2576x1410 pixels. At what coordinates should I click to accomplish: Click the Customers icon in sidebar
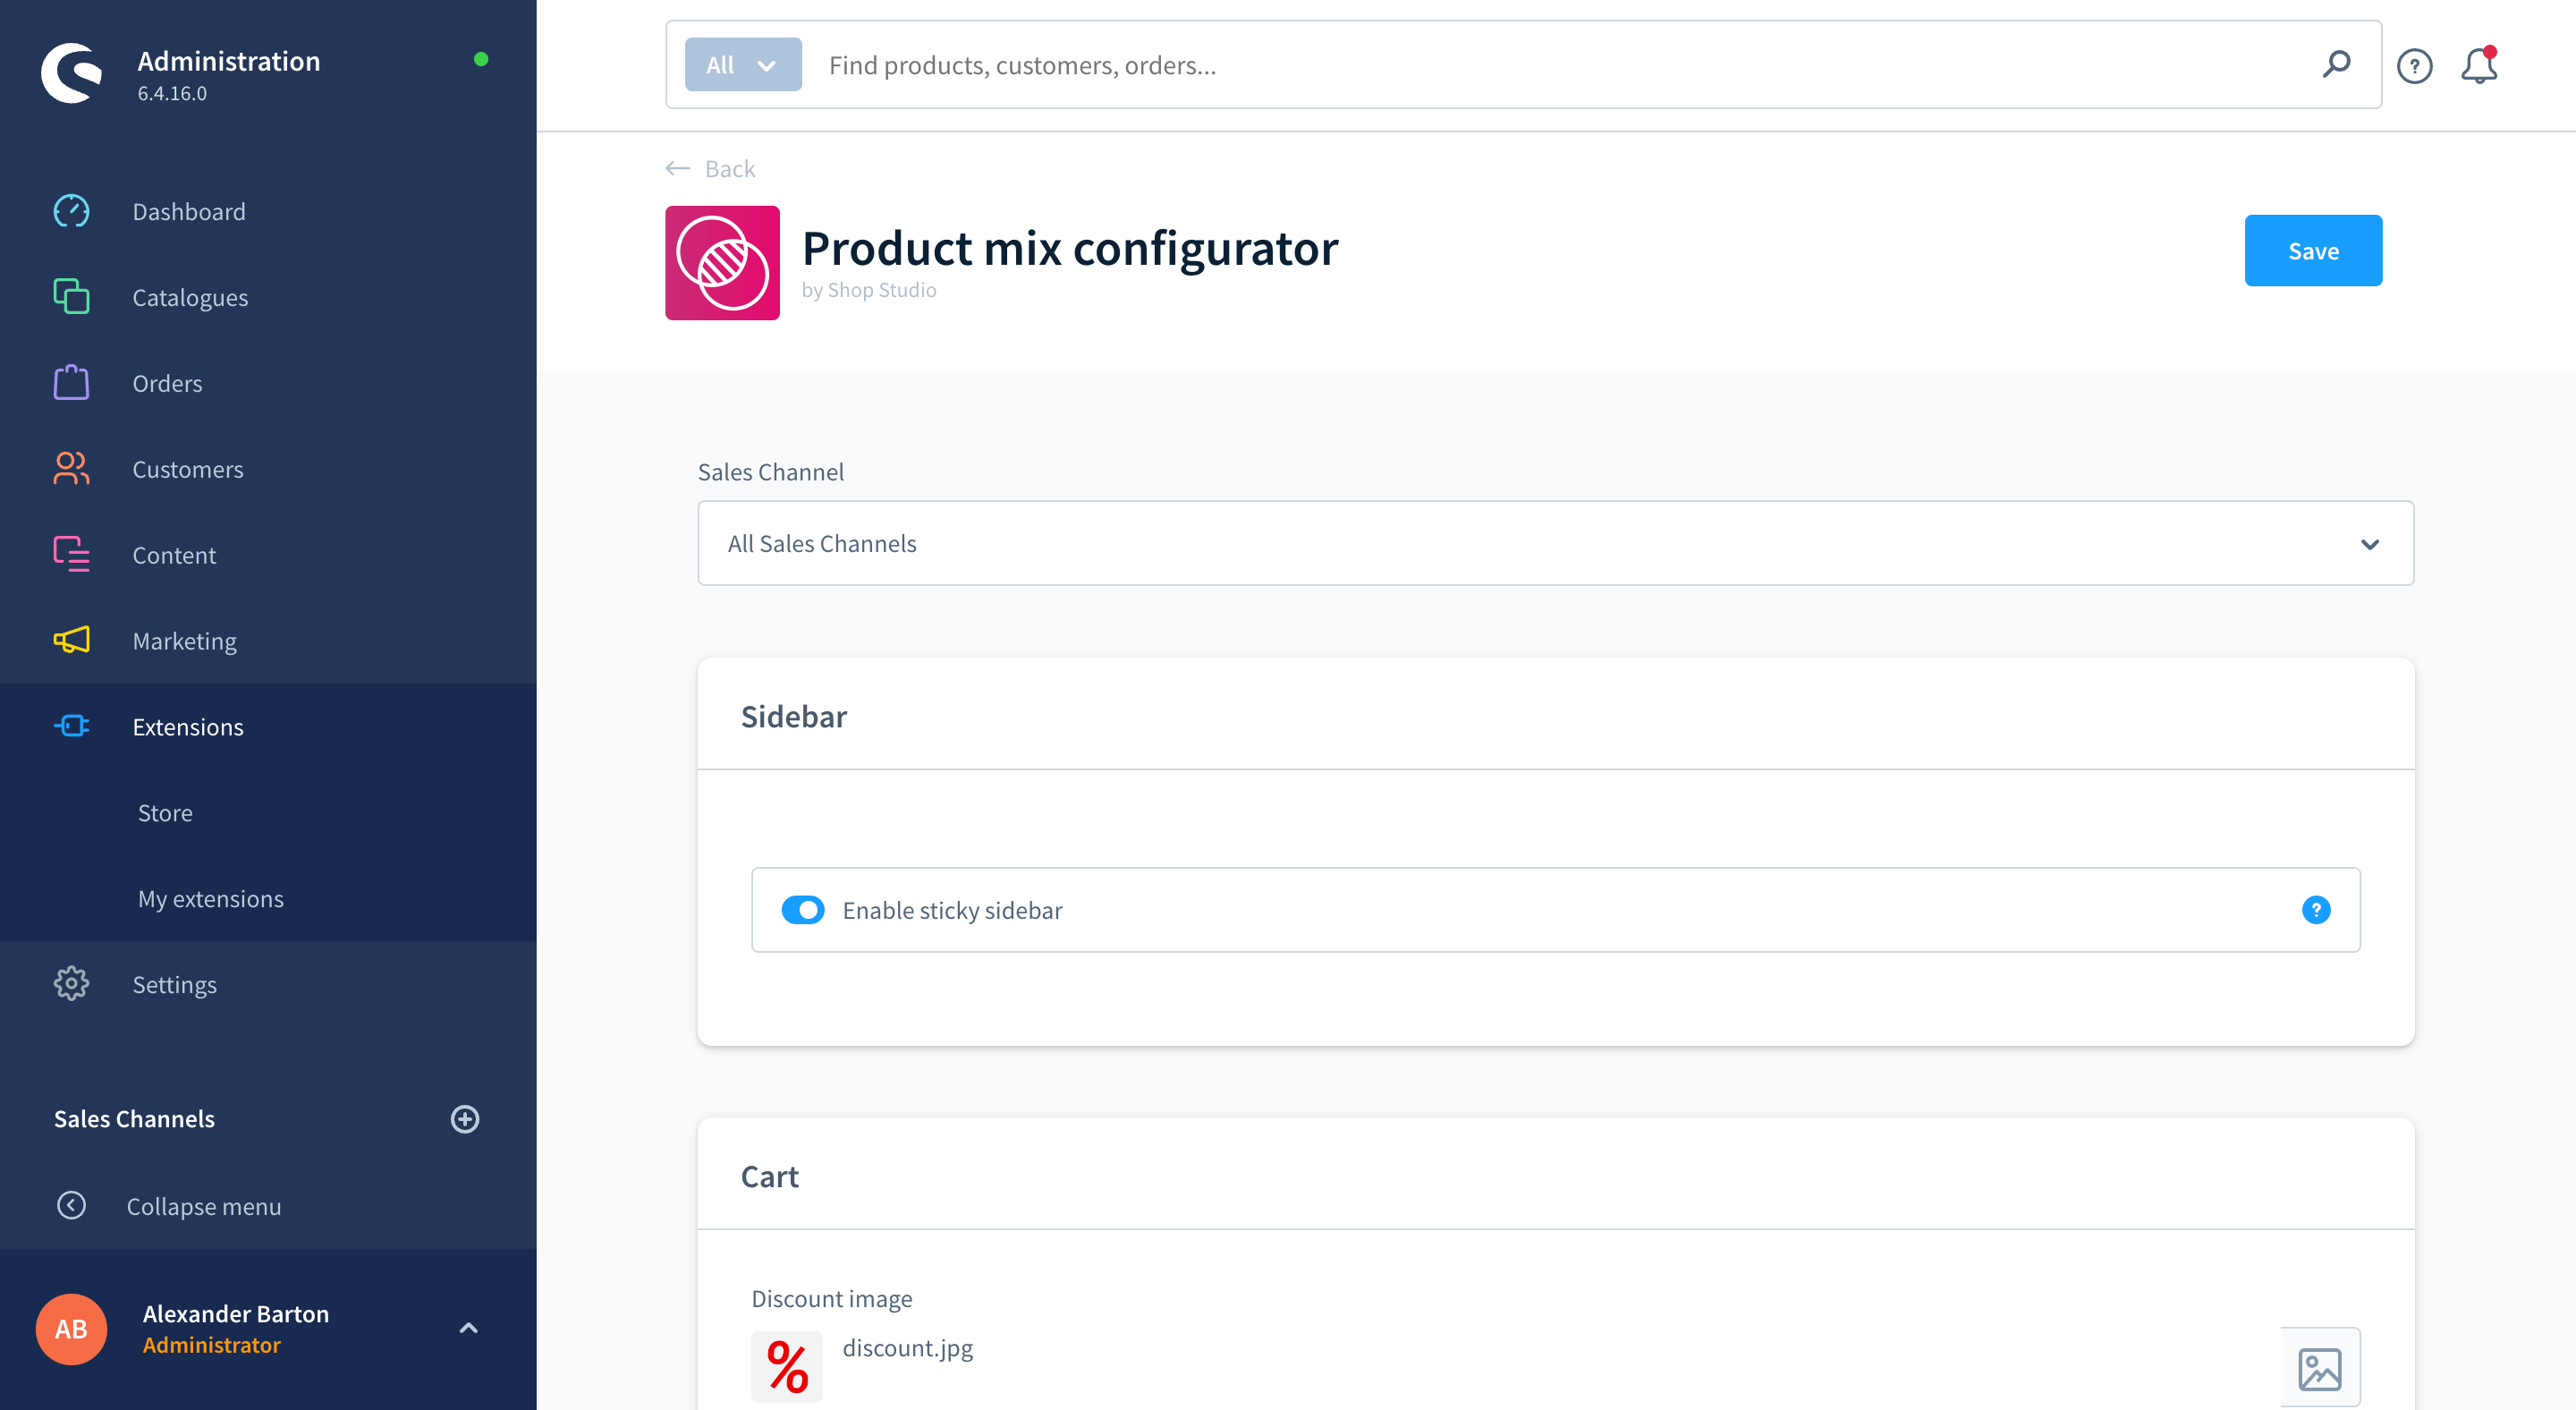pyautogui.click(x=70, y=467)
